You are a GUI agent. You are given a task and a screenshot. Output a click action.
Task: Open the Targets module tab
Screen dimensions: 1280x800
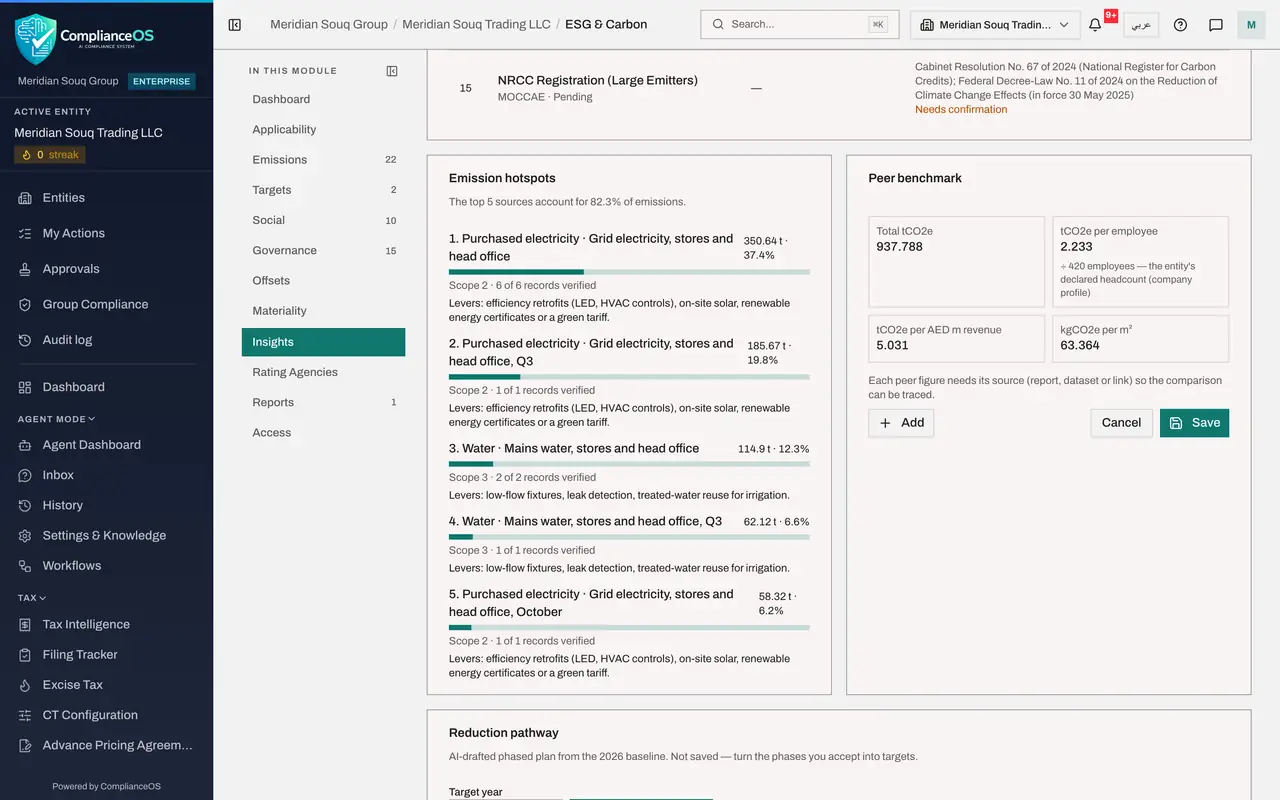pos(323,190)
